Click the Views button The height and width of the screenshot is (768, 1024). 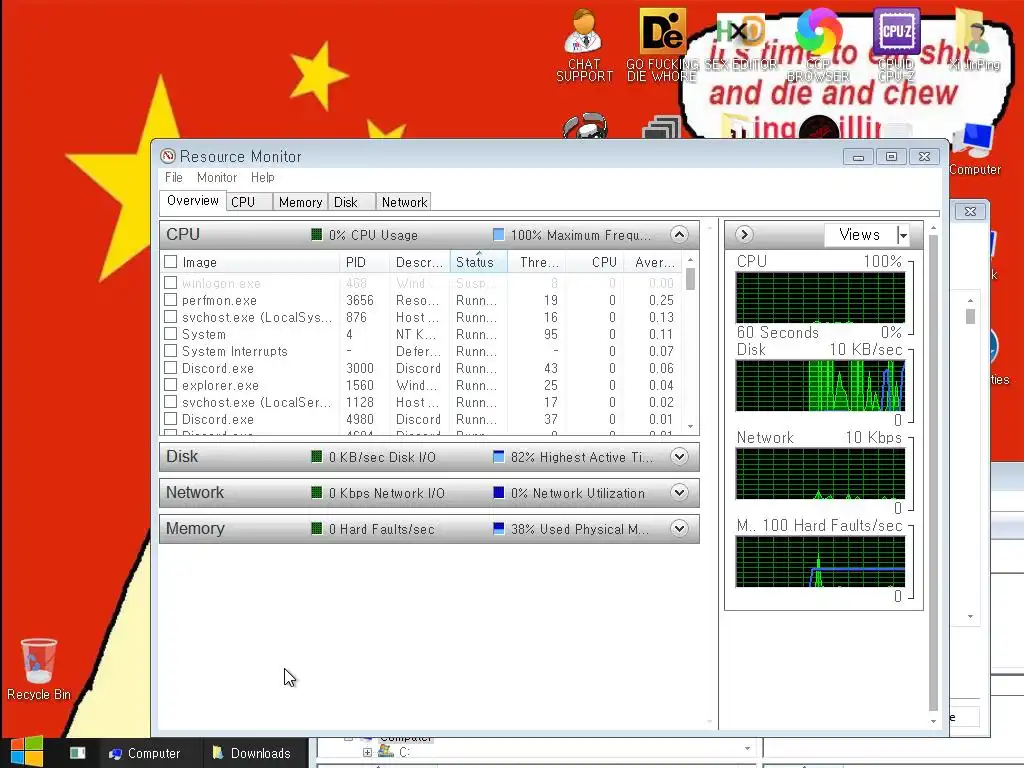click(x=859, y=234)
